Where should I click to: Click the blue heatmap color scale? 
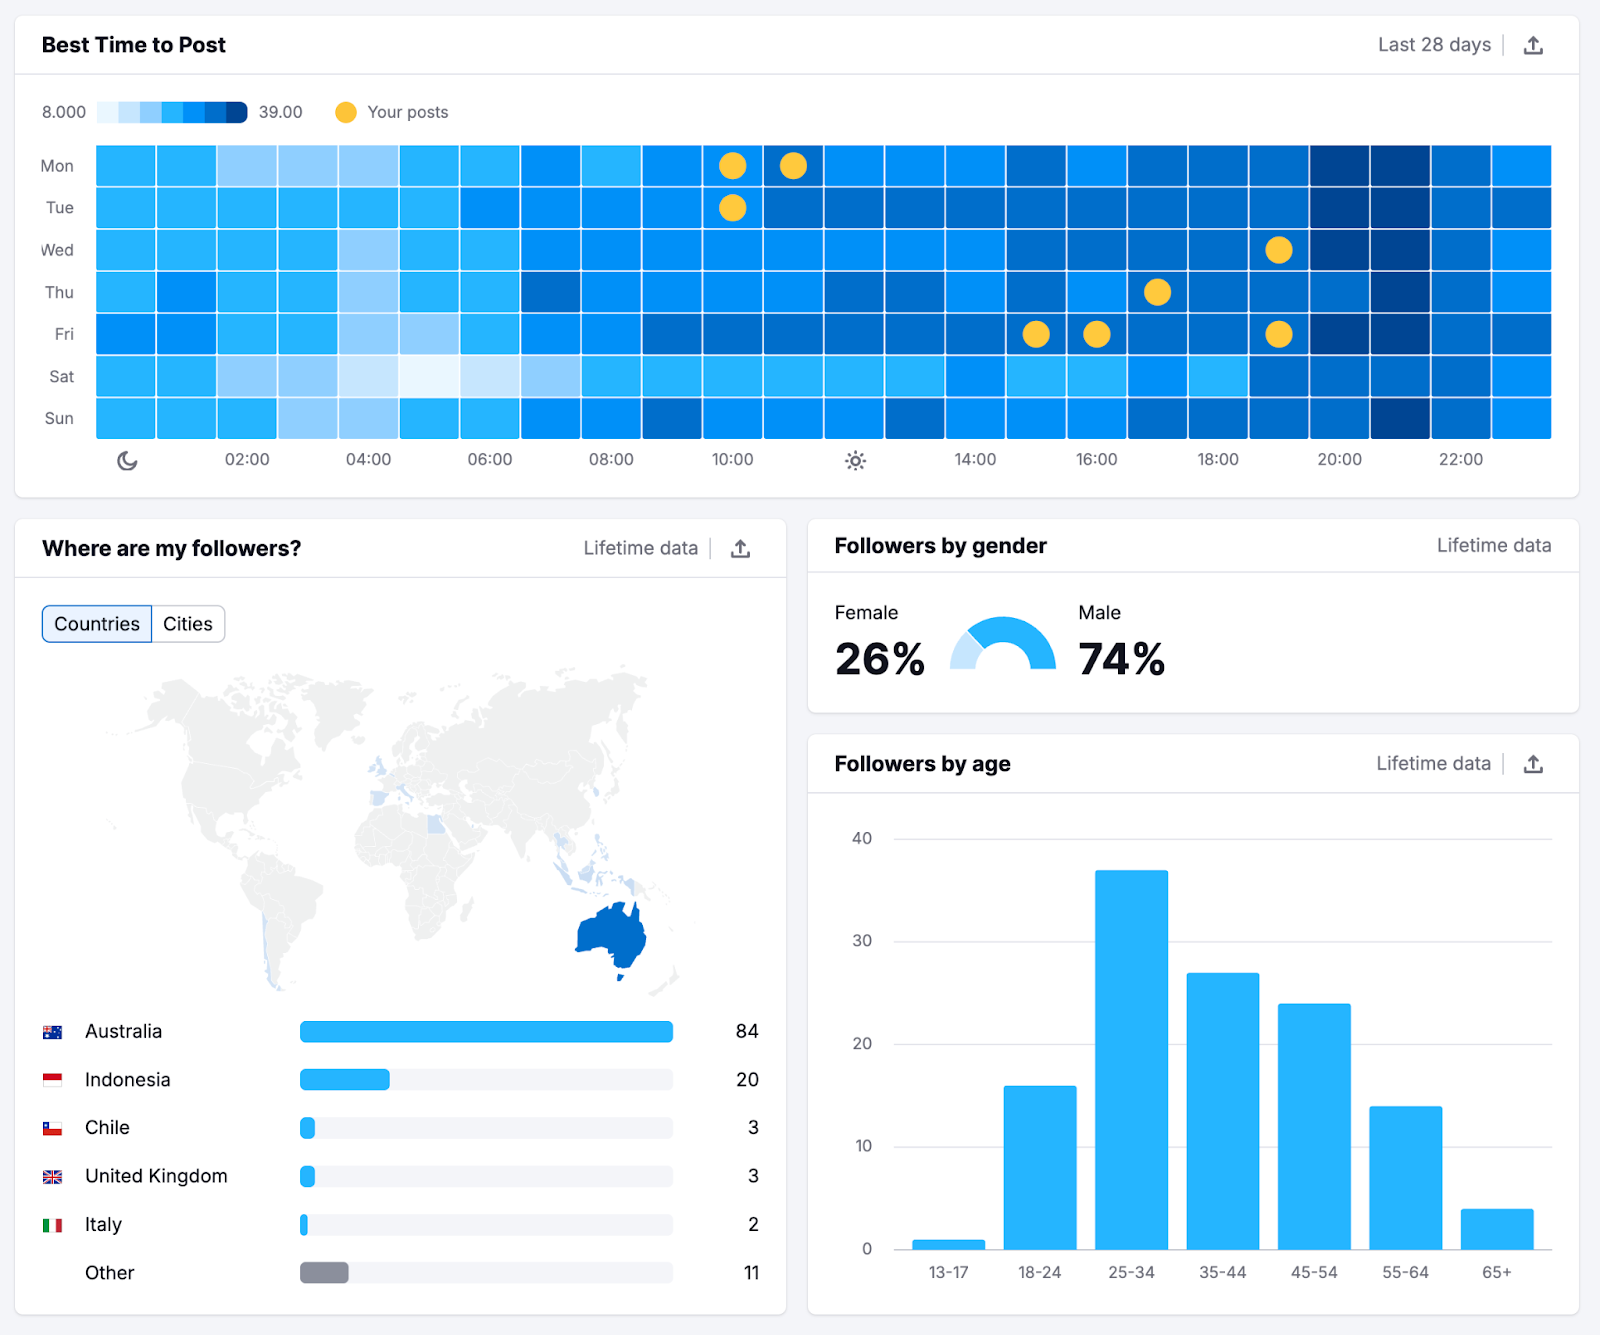[x=172, y=112]
